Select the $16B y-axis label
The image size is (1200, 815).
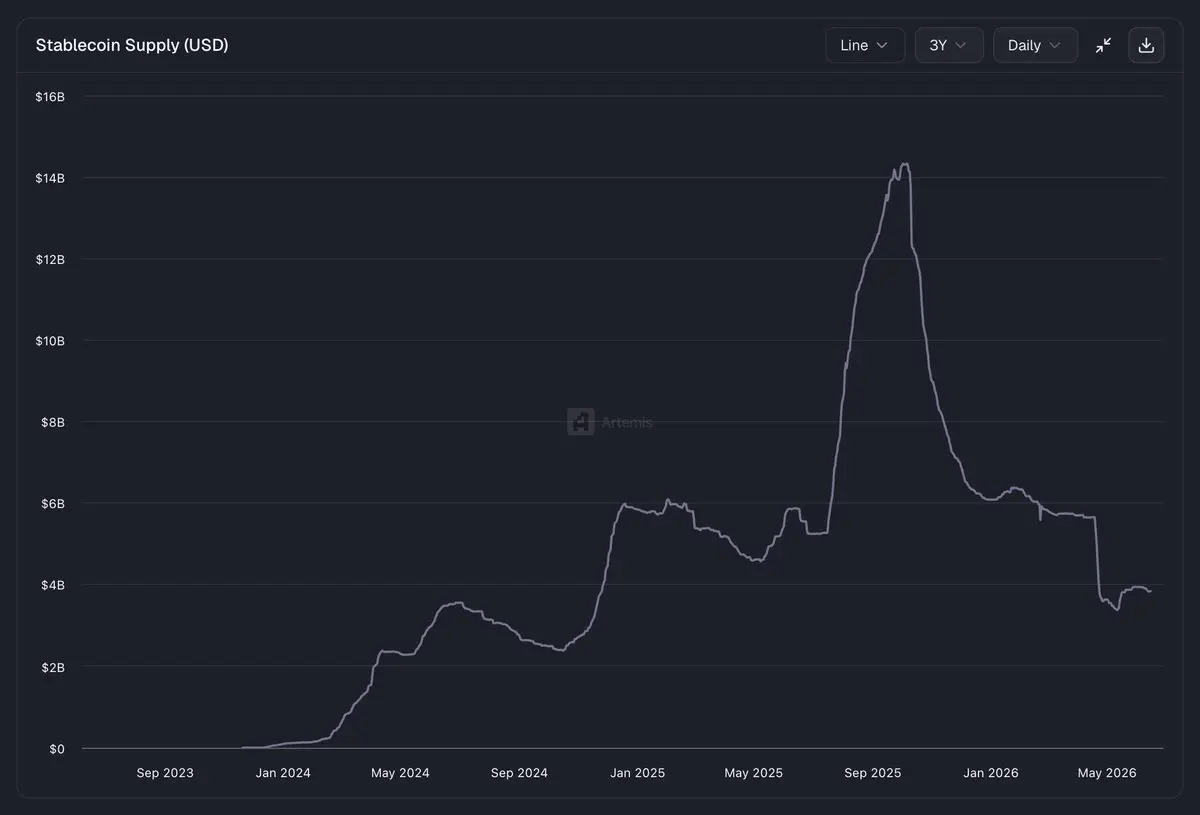point(49,97)
